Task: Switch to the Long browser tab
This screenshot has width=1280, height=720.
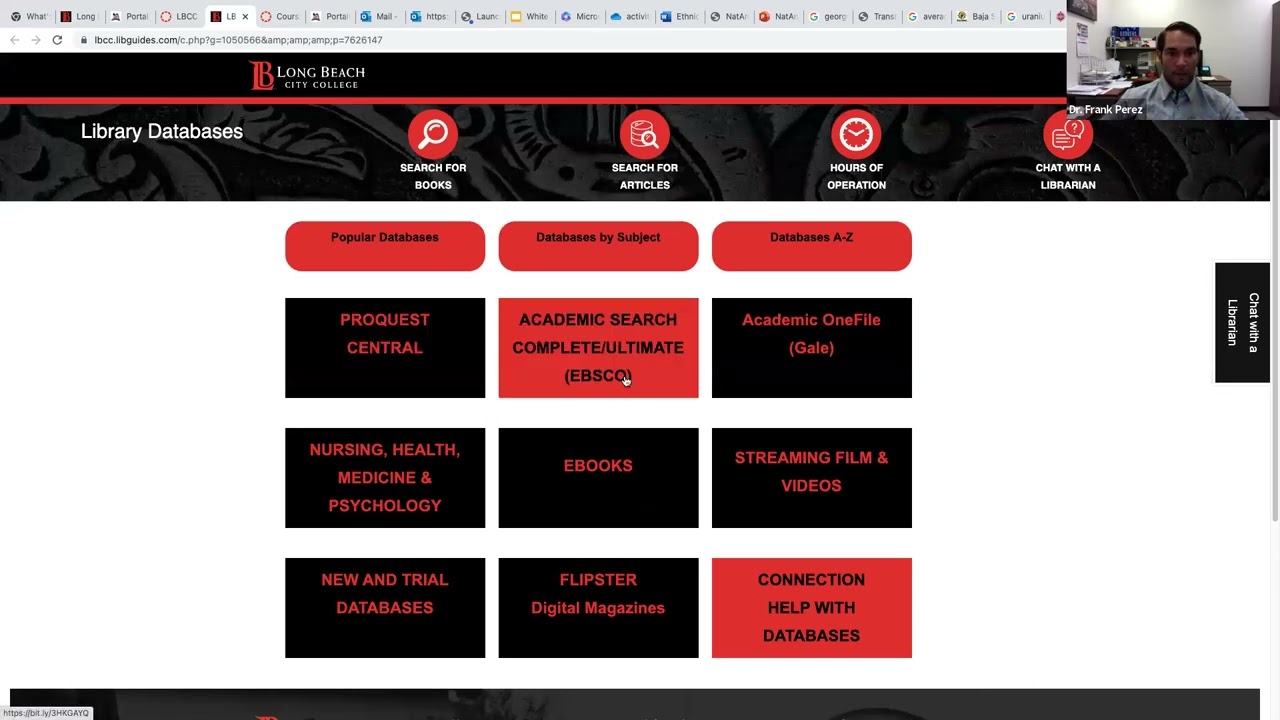Action: coord(79,16)
